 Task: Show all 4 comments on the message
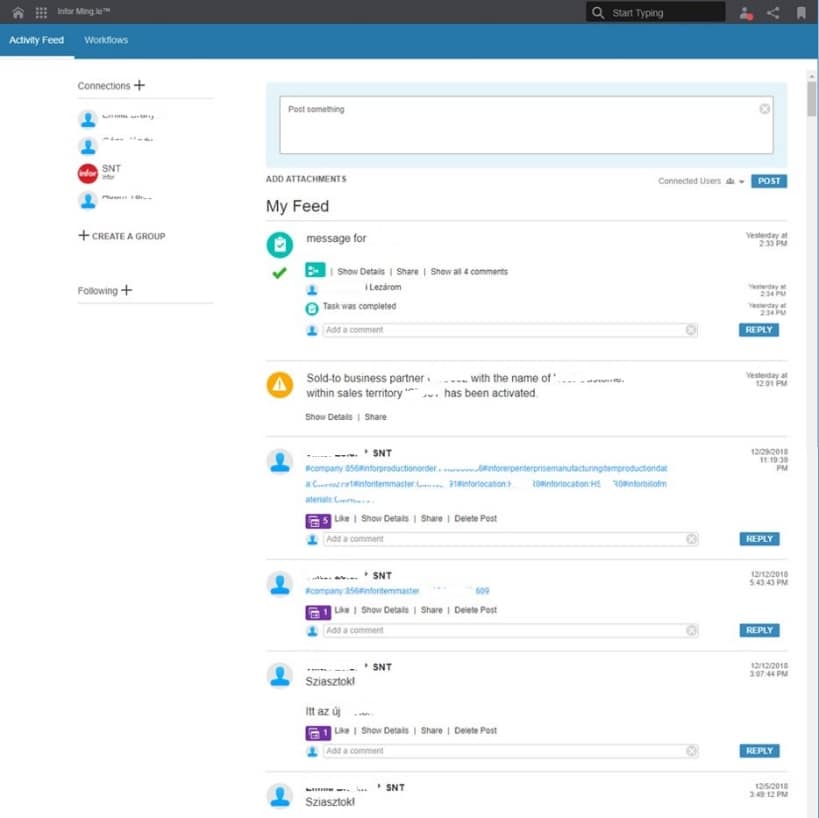pos(471,271)
